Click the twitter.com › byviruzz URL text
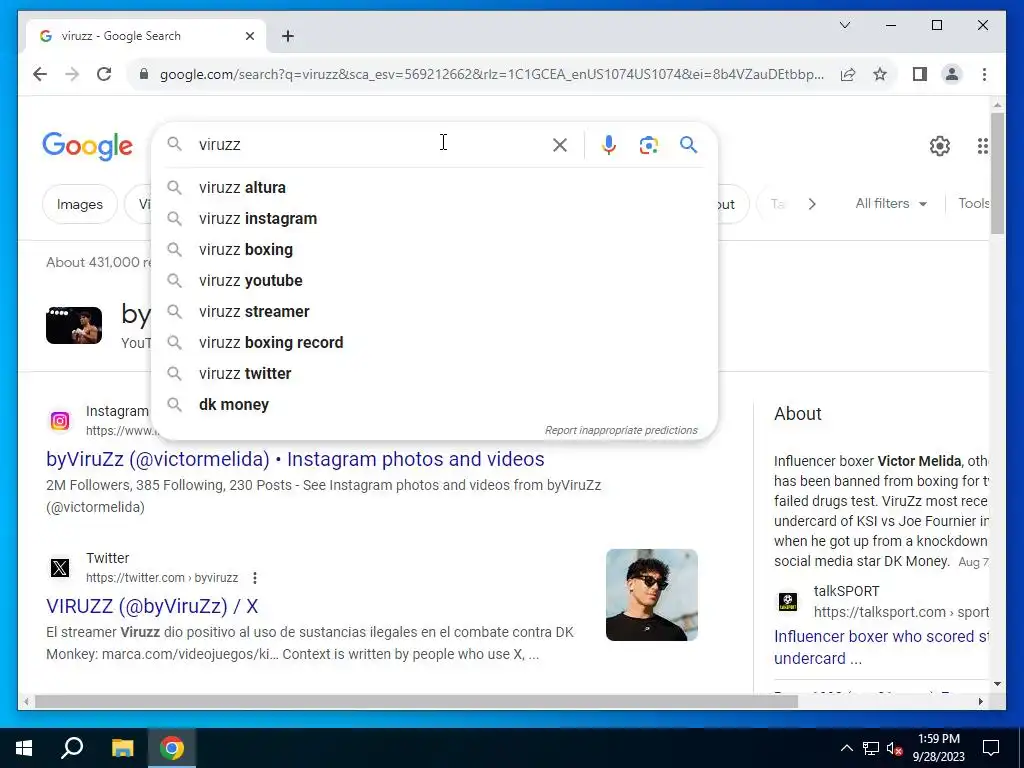The width and height of the screenshot is (1024, 768). click(x=162, y=578)
